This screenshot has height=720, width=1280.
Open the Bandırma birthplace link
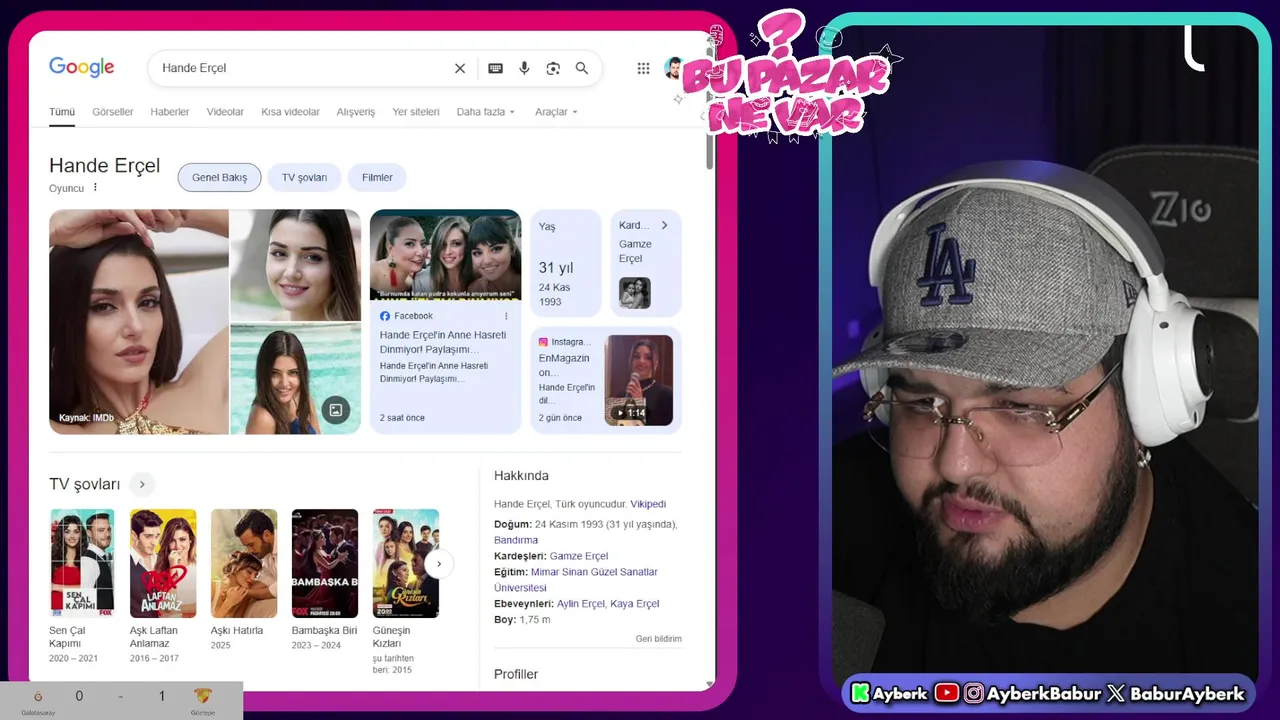click(516, 540)
